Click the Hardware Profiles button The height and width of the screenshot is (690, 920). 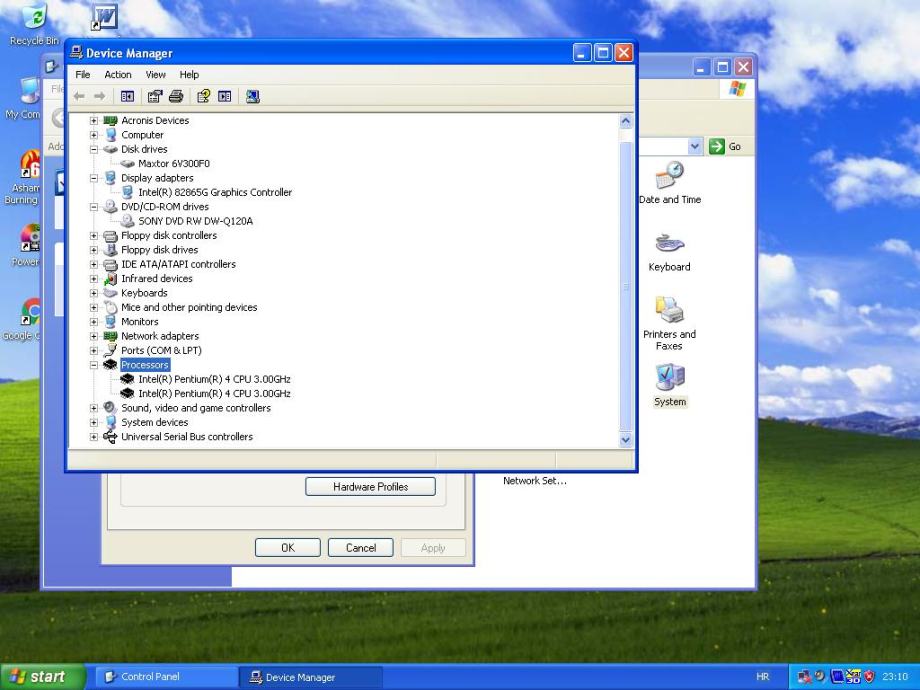(x=370, y=487)
